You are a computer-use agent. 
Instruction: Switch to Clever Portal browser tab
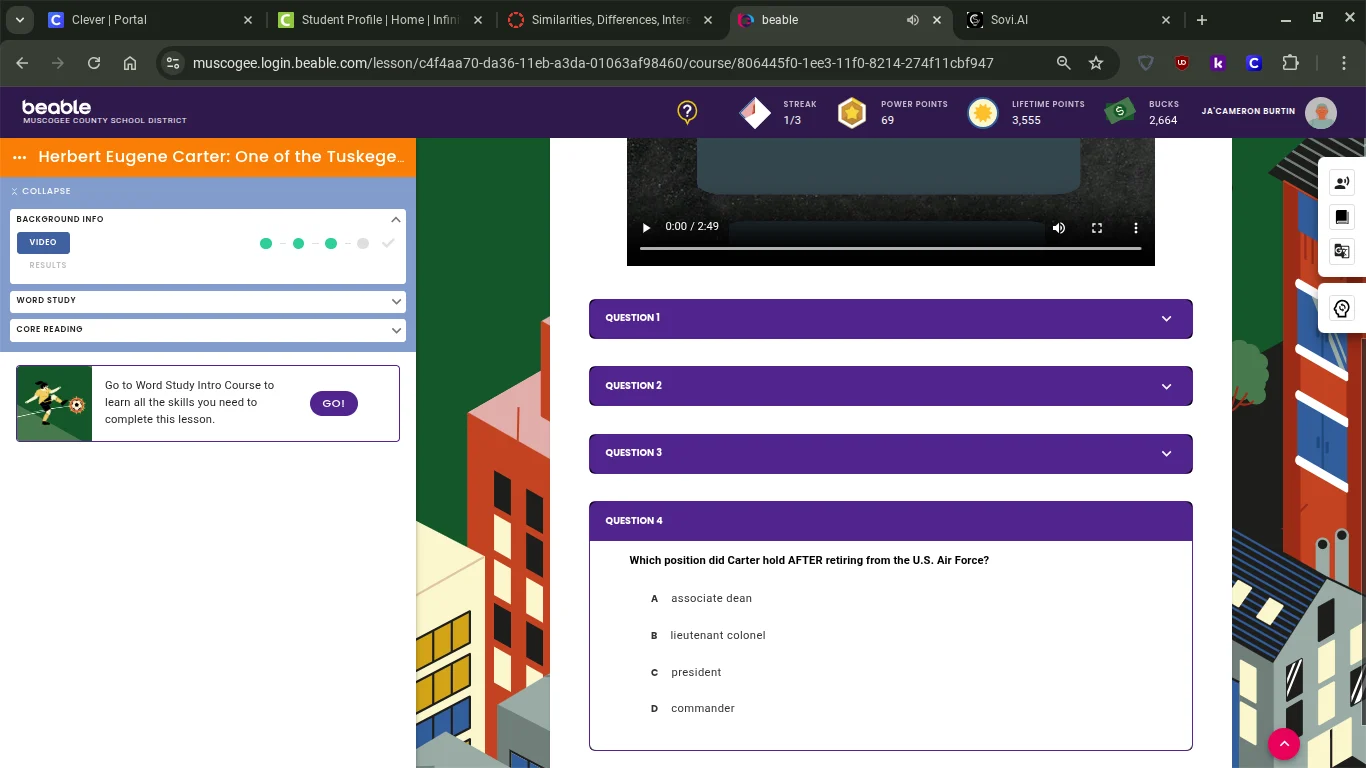(150, 20)
